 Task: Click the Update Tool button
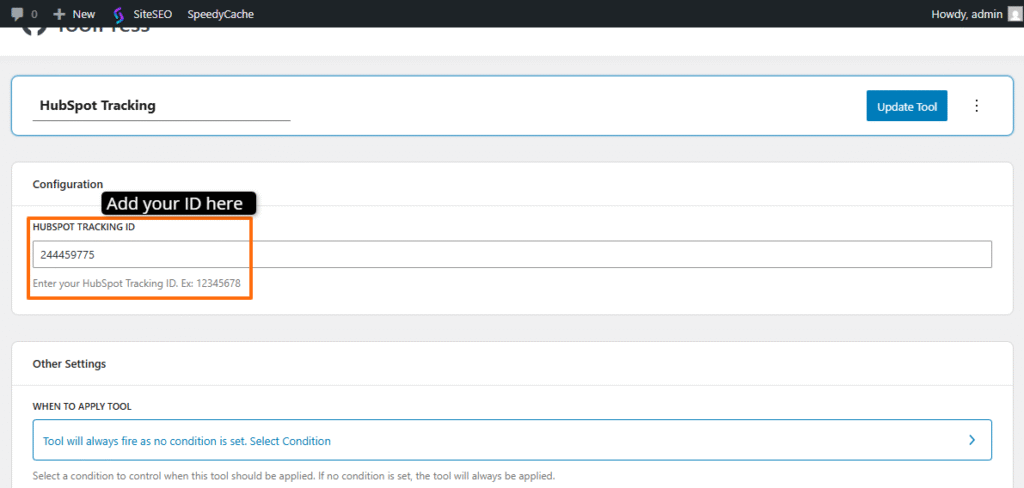pos(906,106)
